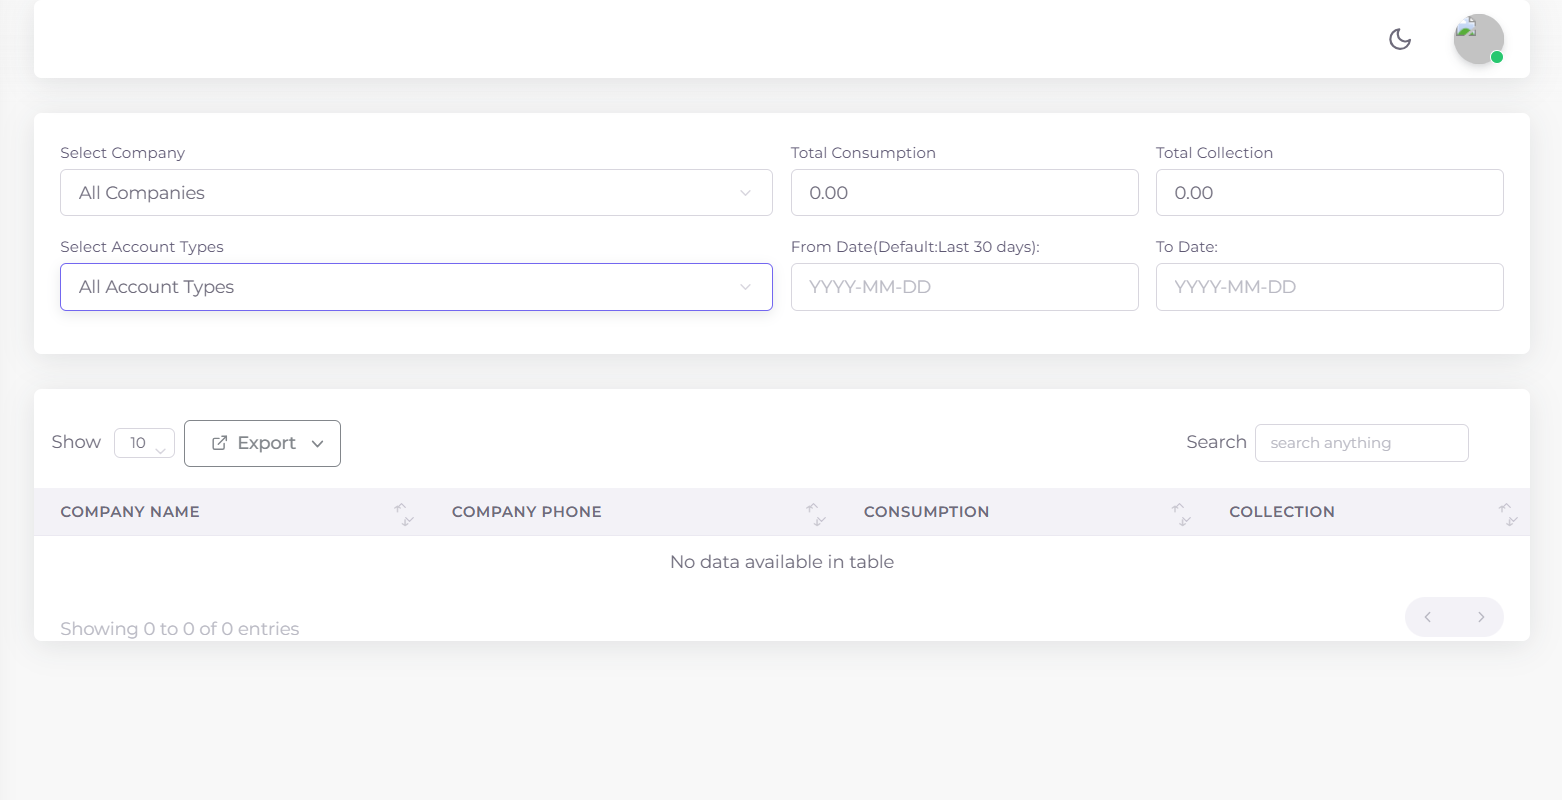Click the external-link icon inside Export button
The width and height of the screenshot is (1562, 800).
pyautogui.click(x=219, y=442)
